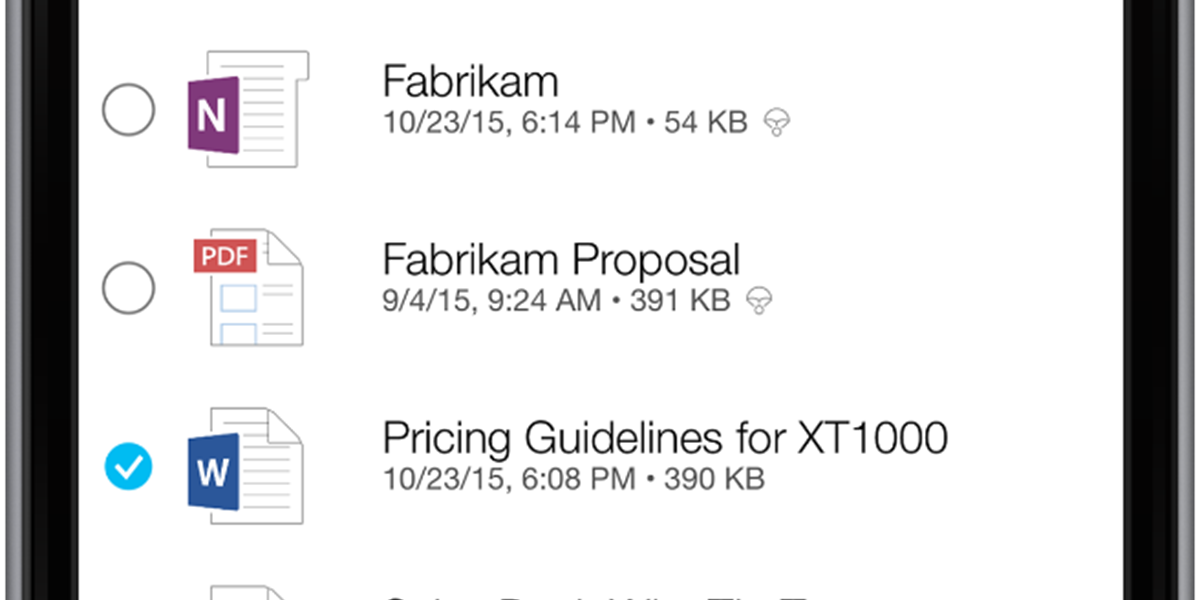Image resolution: width=1200 pixels, height=600 pixels.
Task: Uncheck the Pricing Guidelines for XT1000 checkmark
Action: (x=129, y=467)
